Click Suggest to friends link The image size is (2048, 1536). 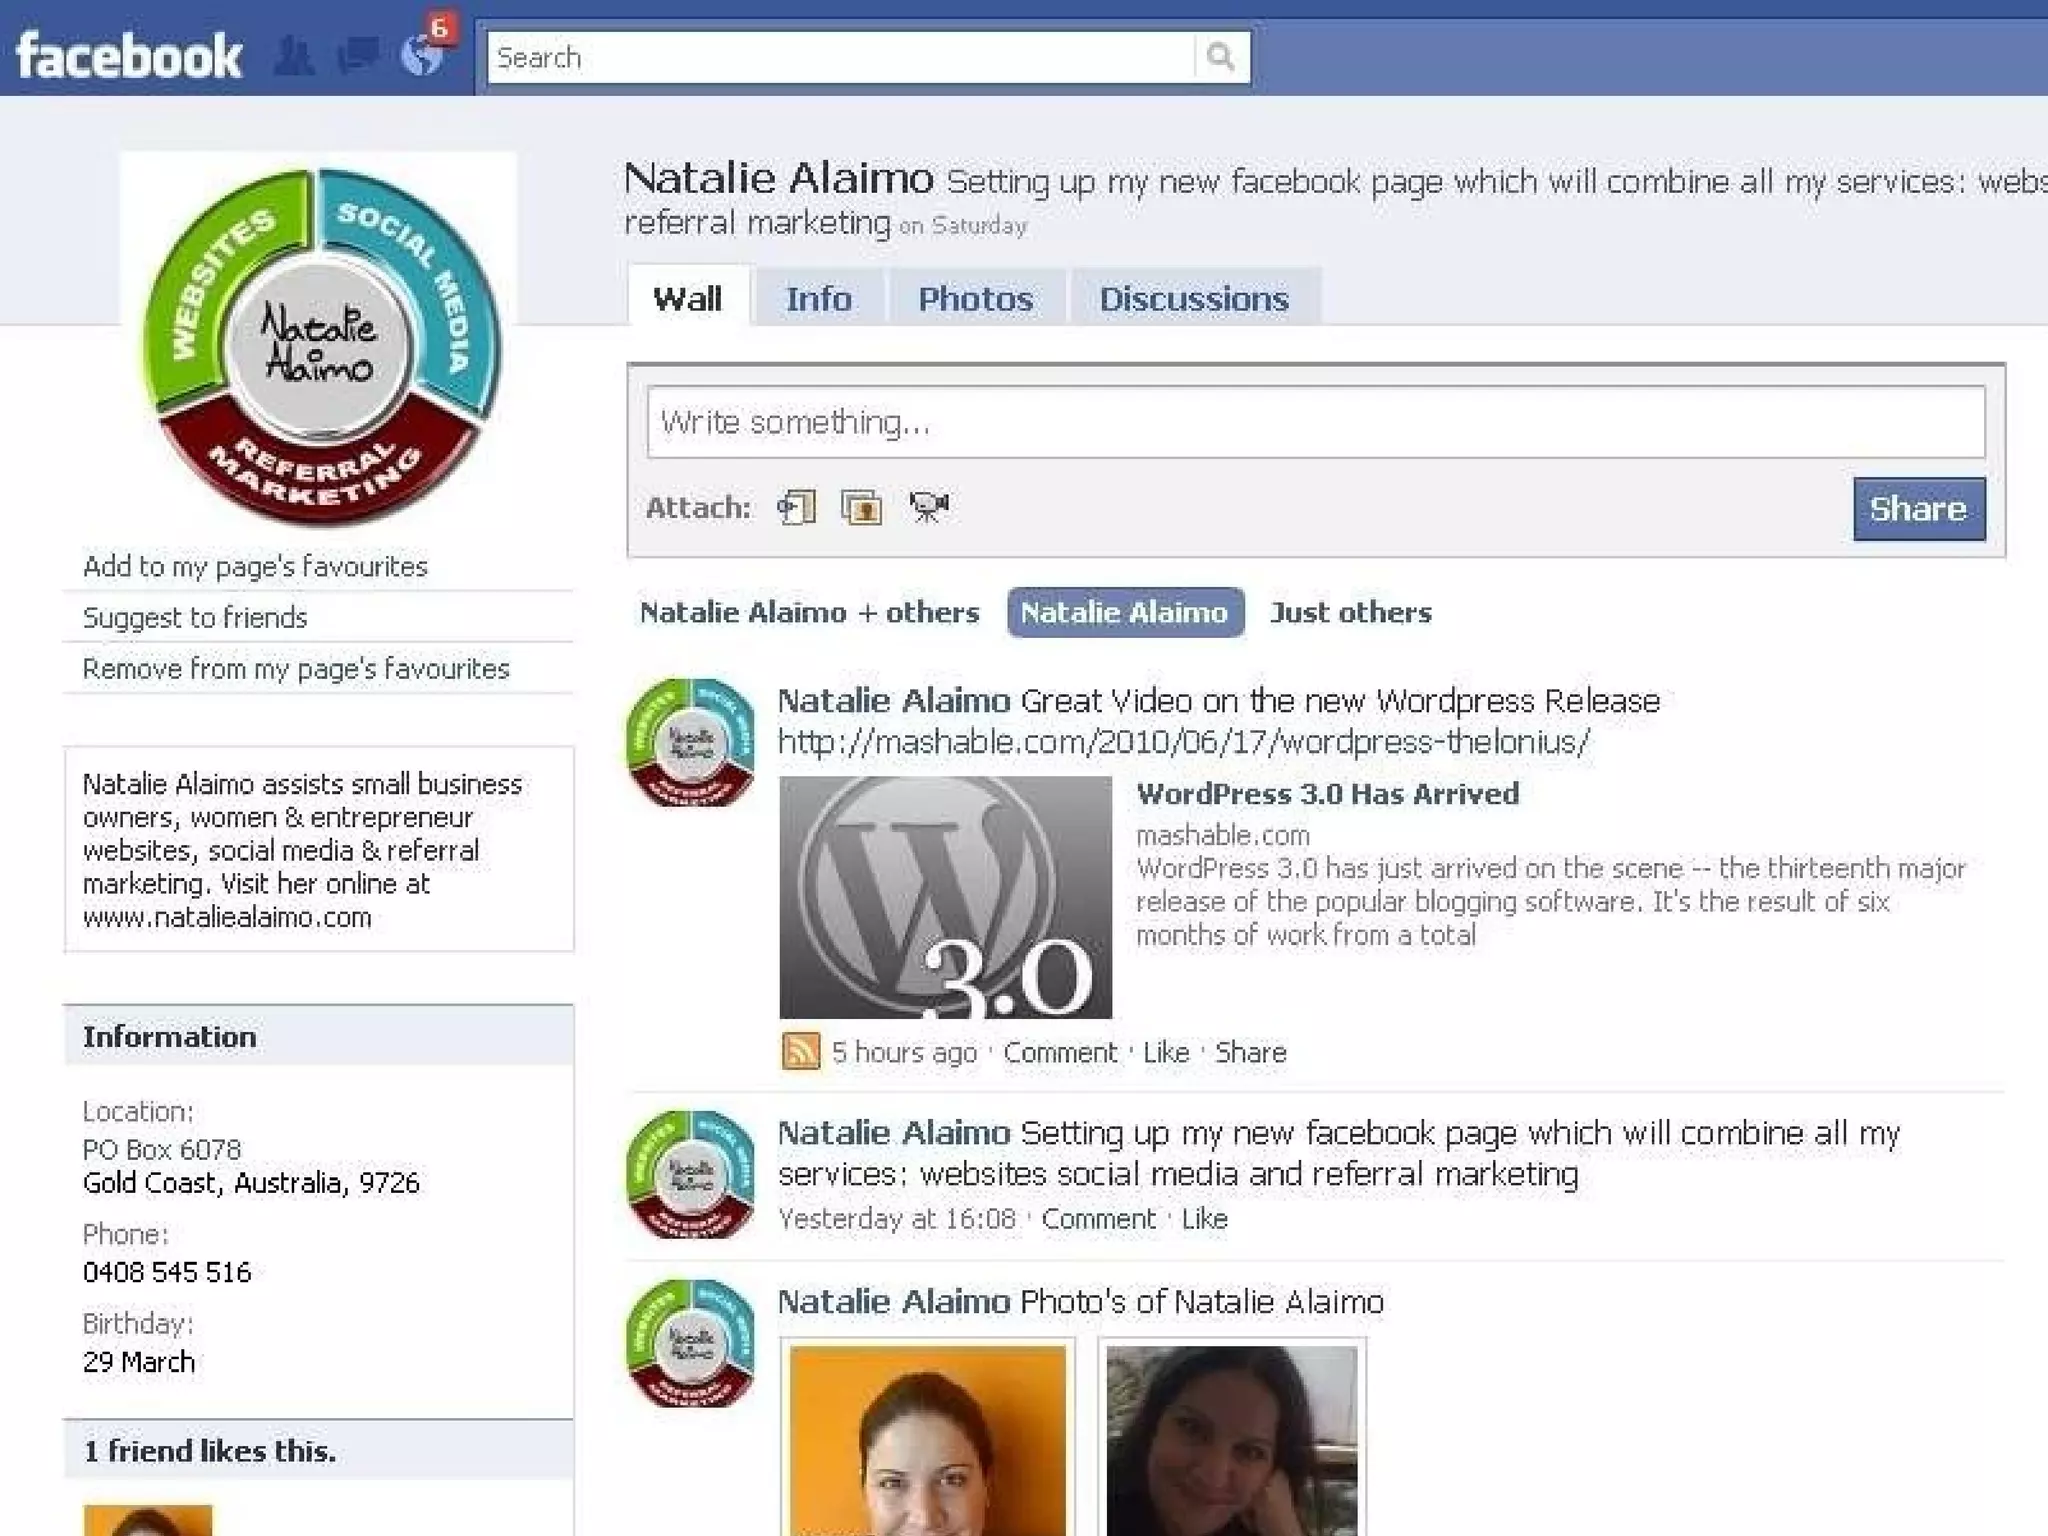click(195, 617)
